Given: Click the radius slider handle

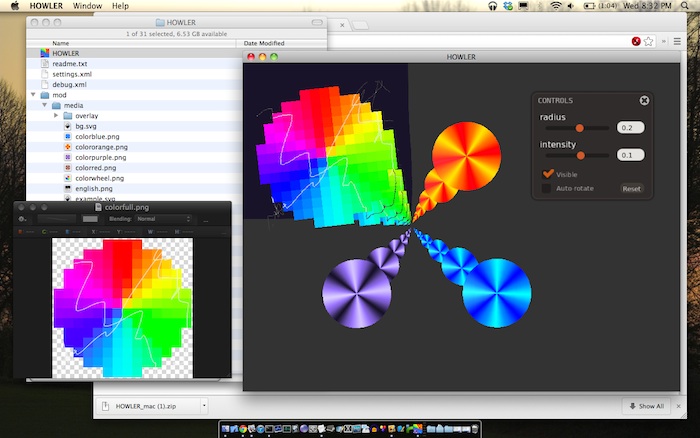Looking at the screenshot, I should pyautogui.click(x=579, y=128).
